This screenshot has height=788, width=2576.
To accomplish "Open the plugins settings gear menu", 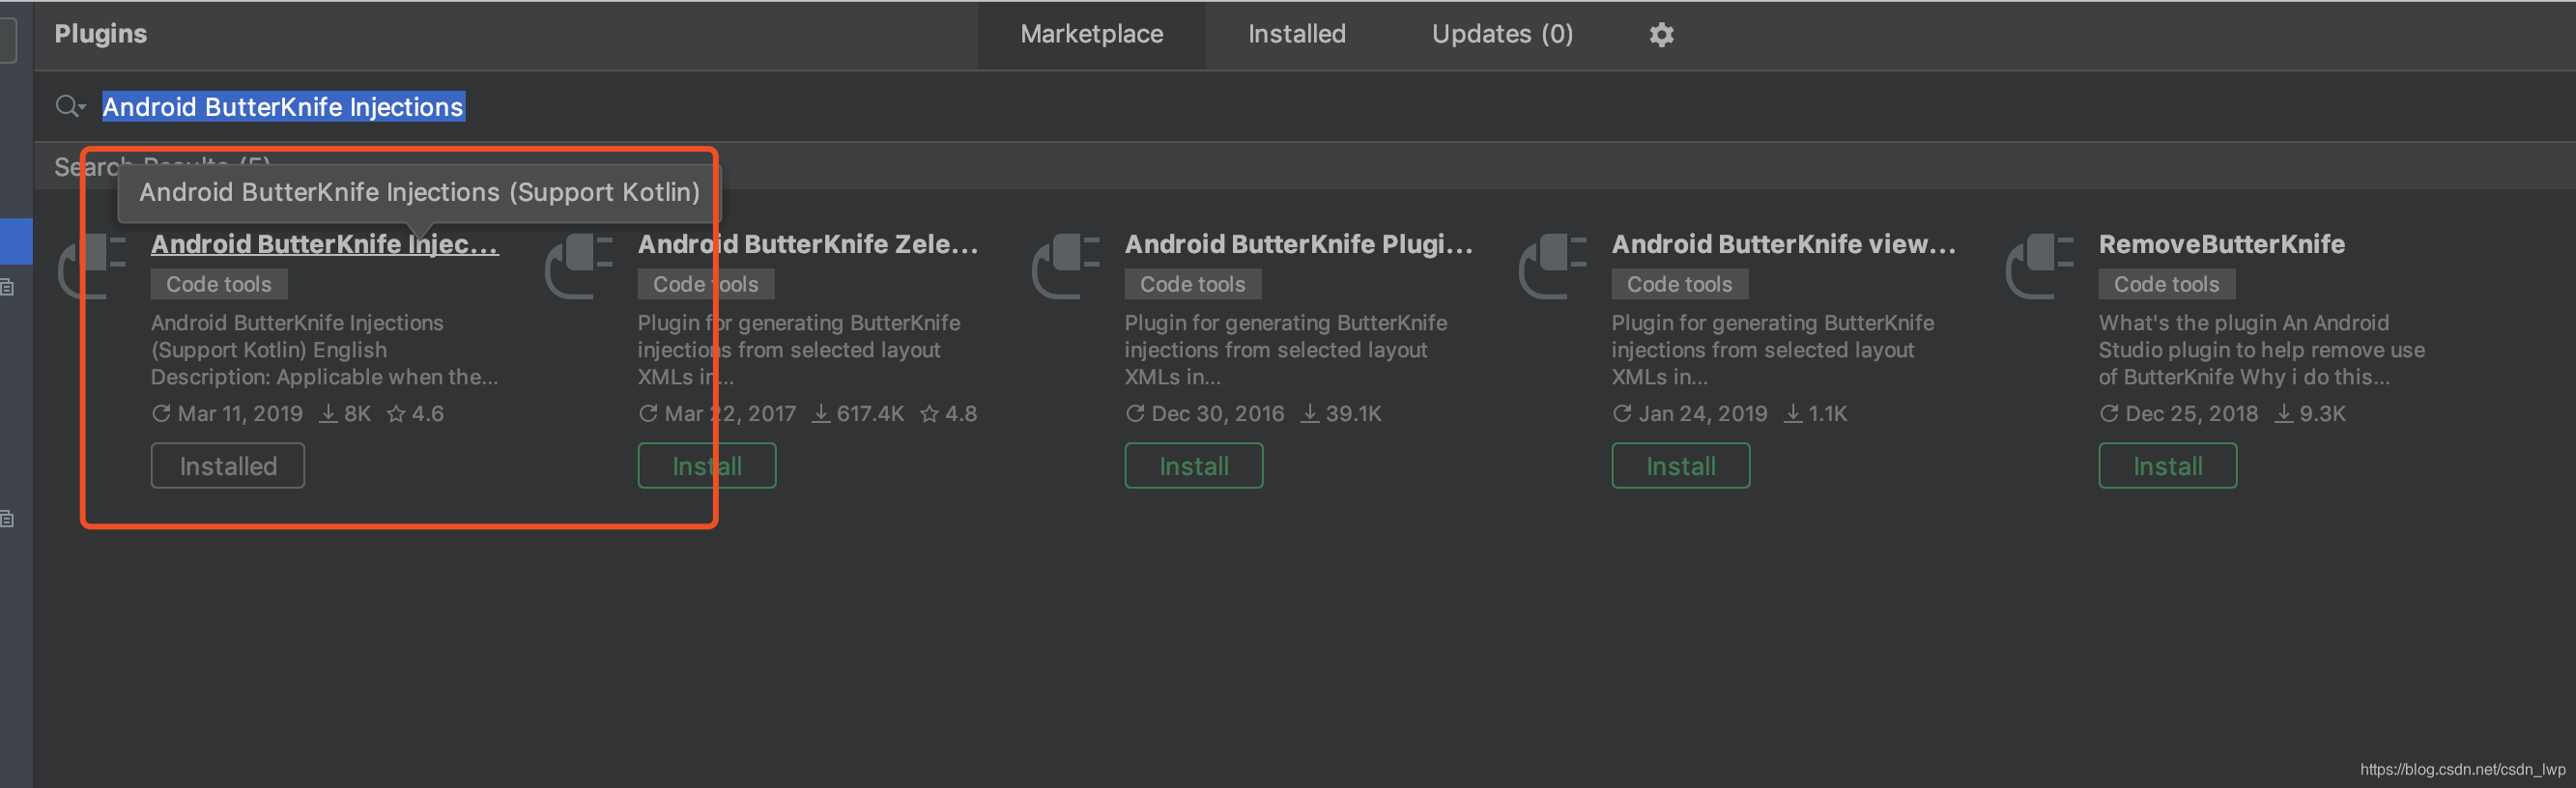I will click(1661, 35).
